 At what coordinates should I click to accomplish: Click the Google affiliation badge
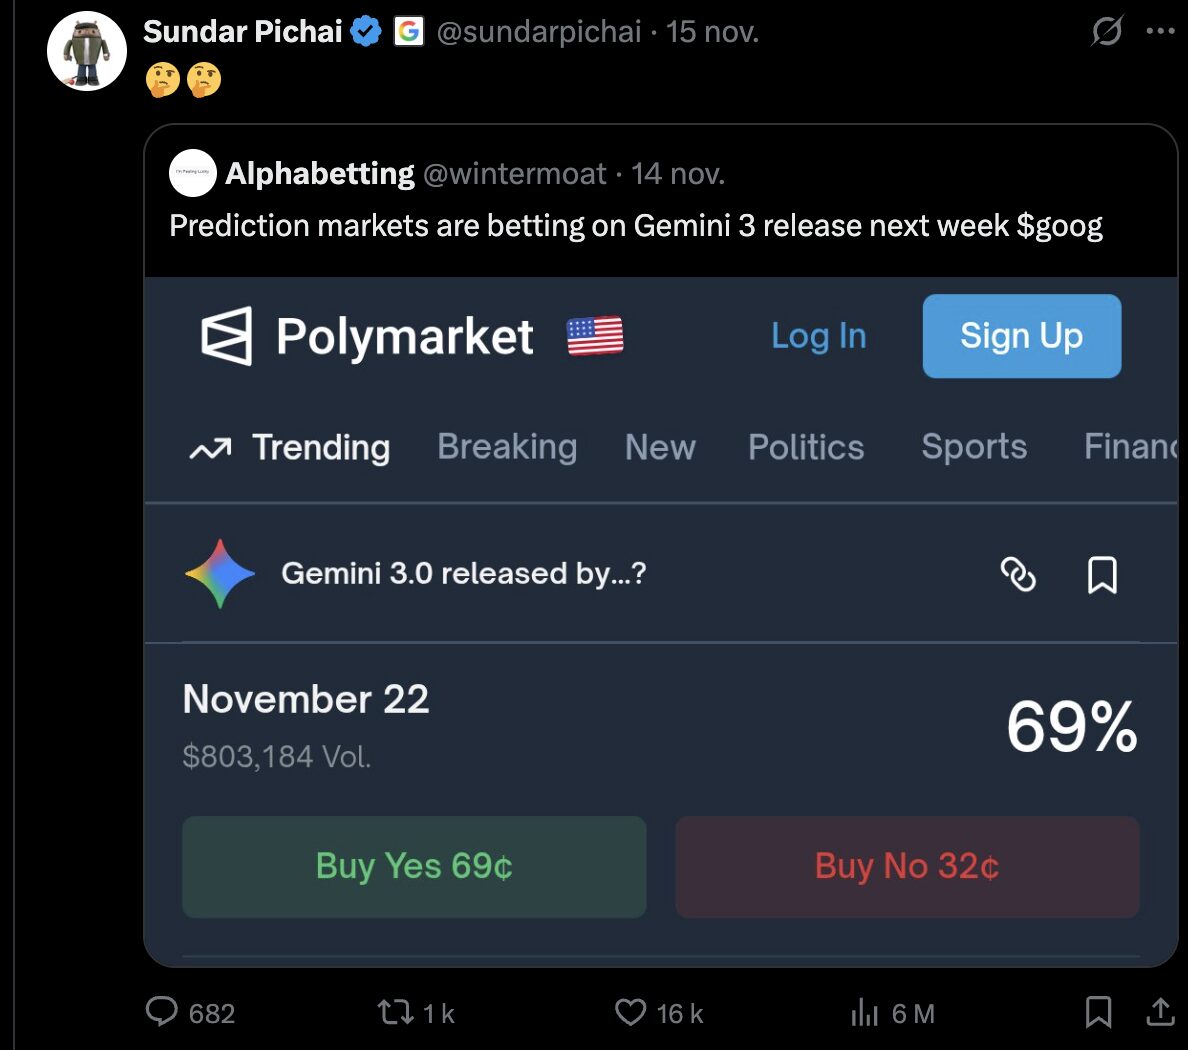pyautogui.click(x=408, y=32)
